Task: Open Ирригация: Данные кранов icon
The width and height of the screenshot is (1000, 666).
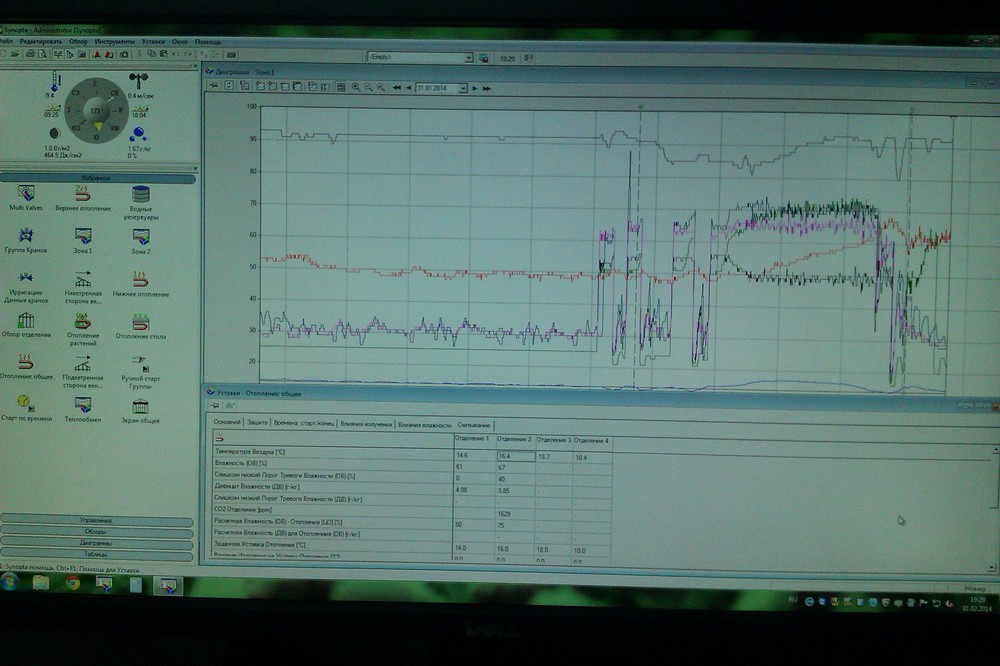Action: (x=26, y=287)
